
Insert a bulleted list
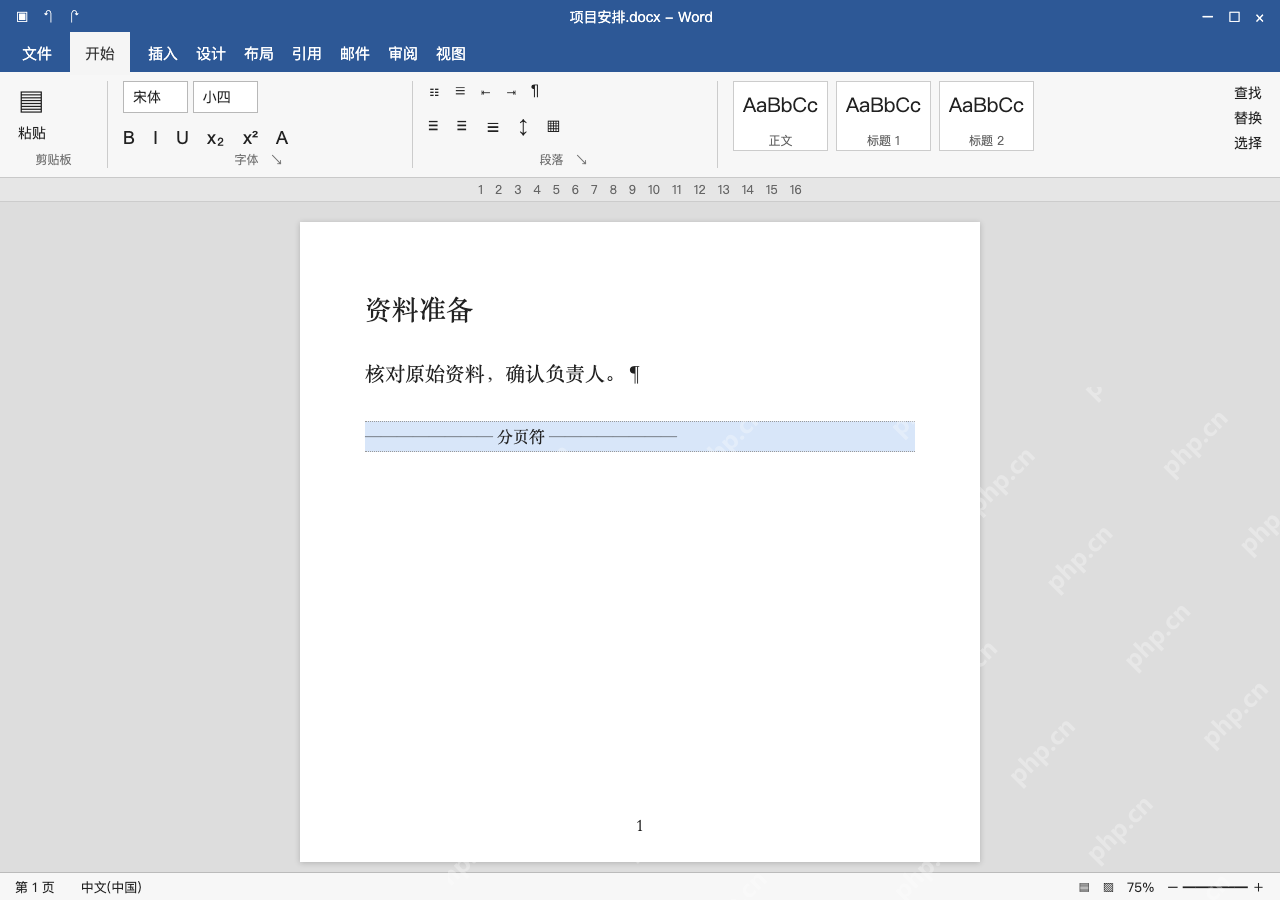click(x=434, y=92)
